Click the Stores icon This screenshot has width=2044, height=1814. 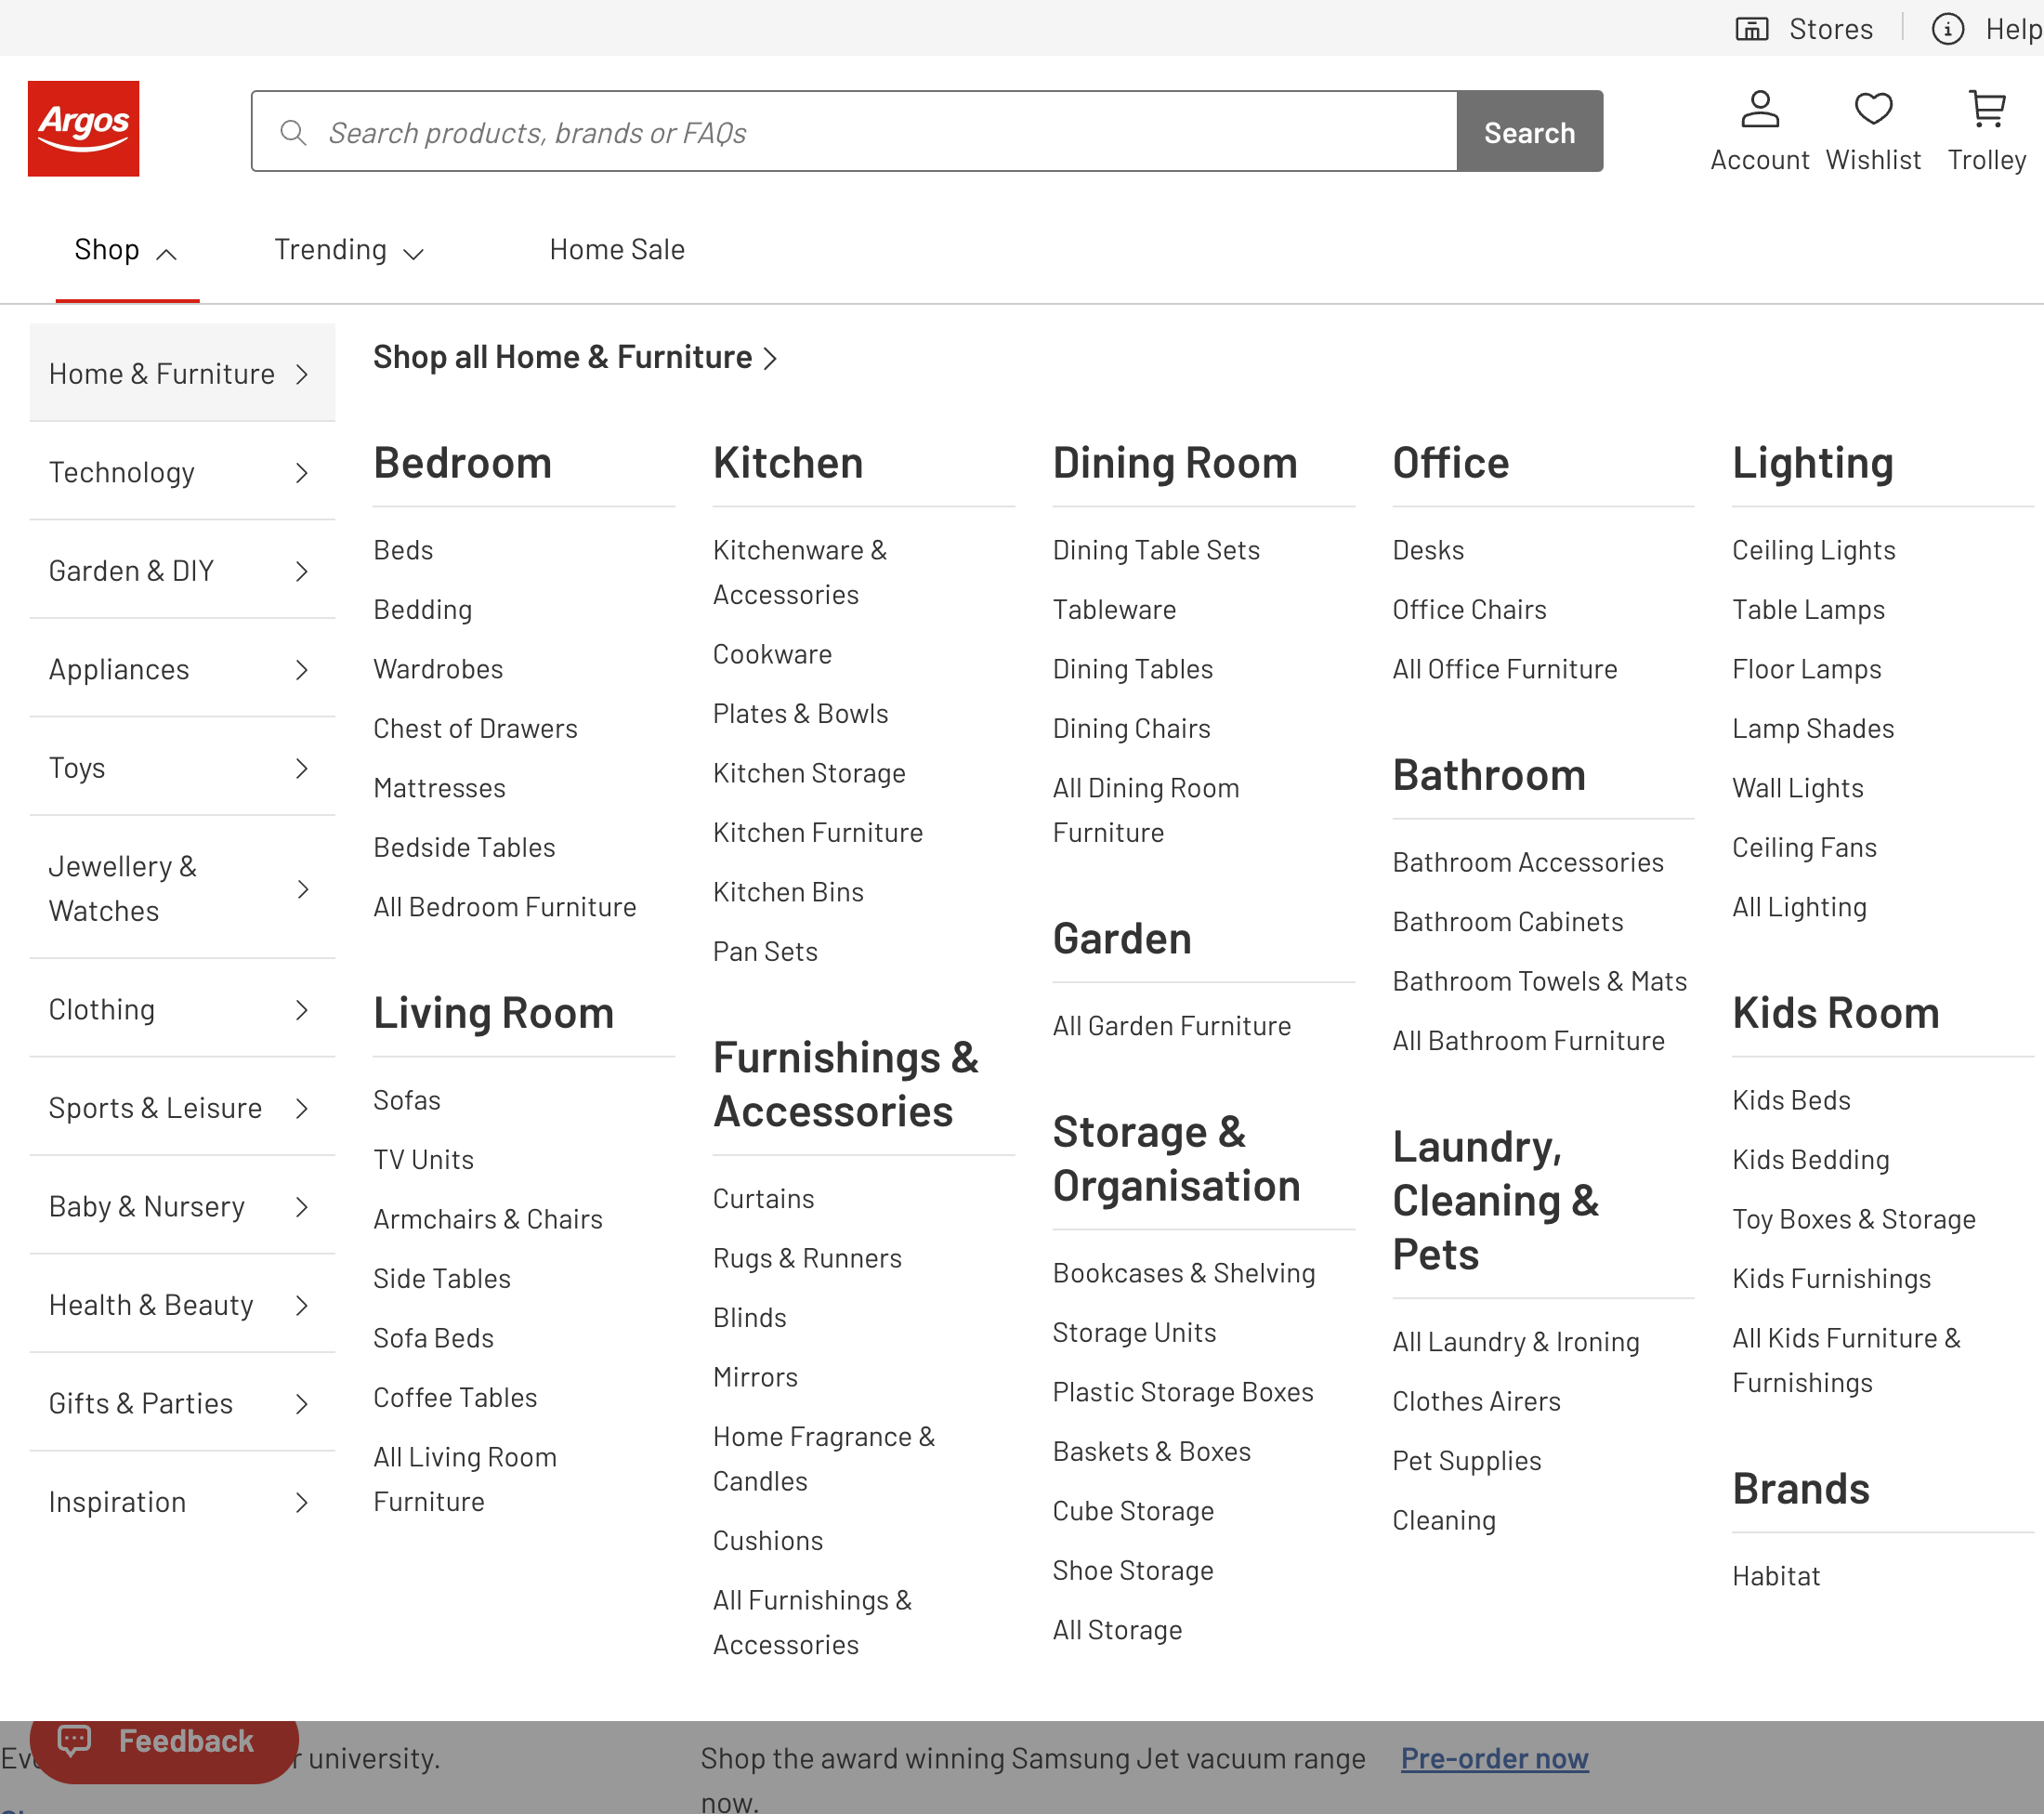1752,28
